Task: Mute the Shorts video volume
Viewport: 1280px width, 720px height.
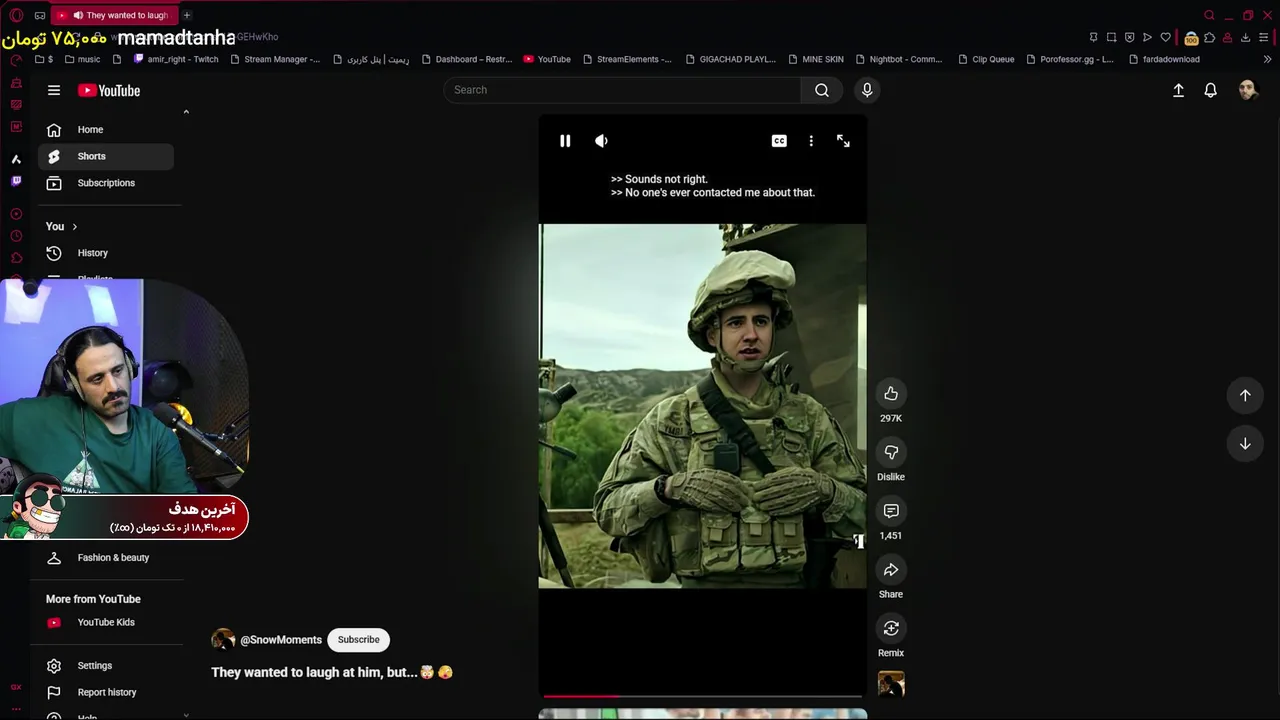Action: (601, 141)
